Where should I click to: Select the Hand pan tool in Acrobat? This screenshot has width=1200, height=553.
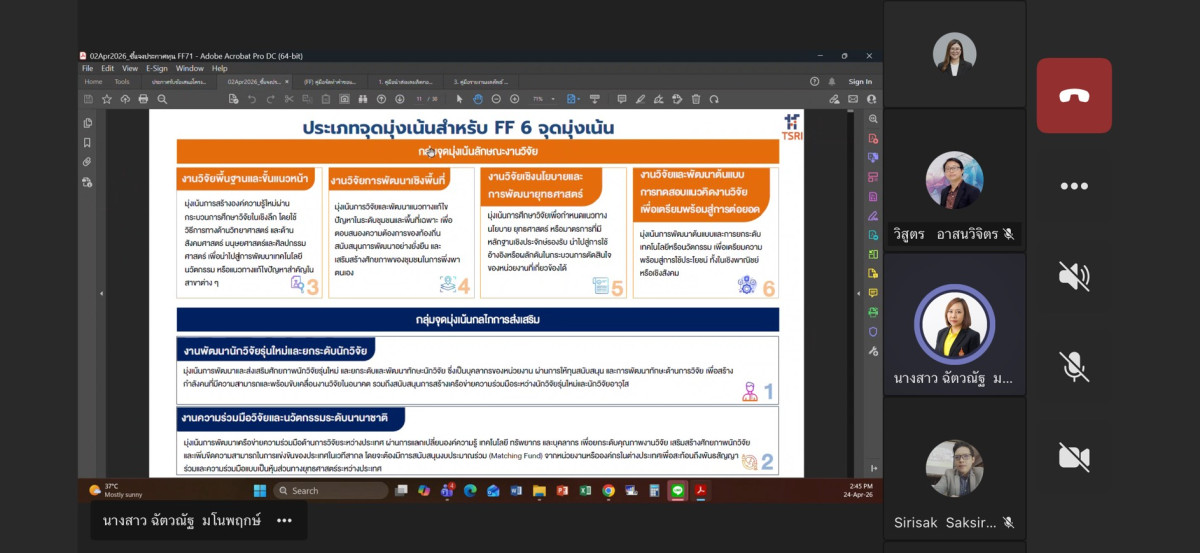478,99
